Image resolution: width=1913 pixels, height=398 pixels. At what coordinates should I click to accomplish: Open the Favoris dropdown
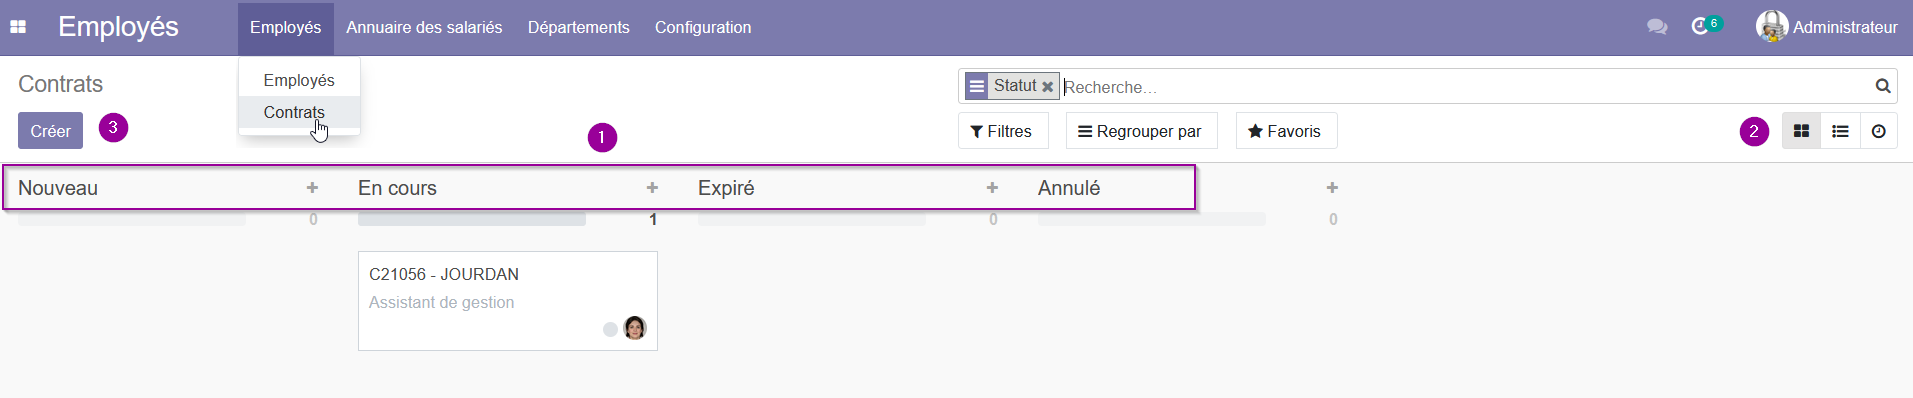1286,131
